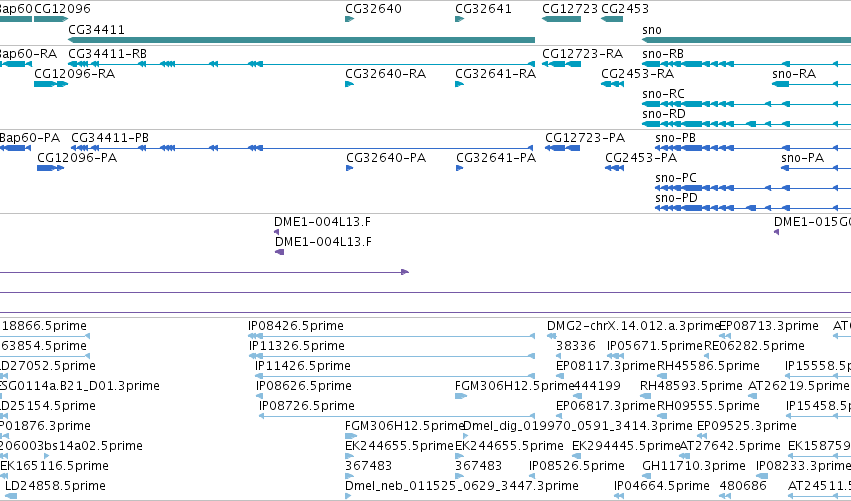Click the Dmel_dig_019970_0591_3414.3prime label
The height and width of the screenshot is (501, 851).
pos(578,426)
